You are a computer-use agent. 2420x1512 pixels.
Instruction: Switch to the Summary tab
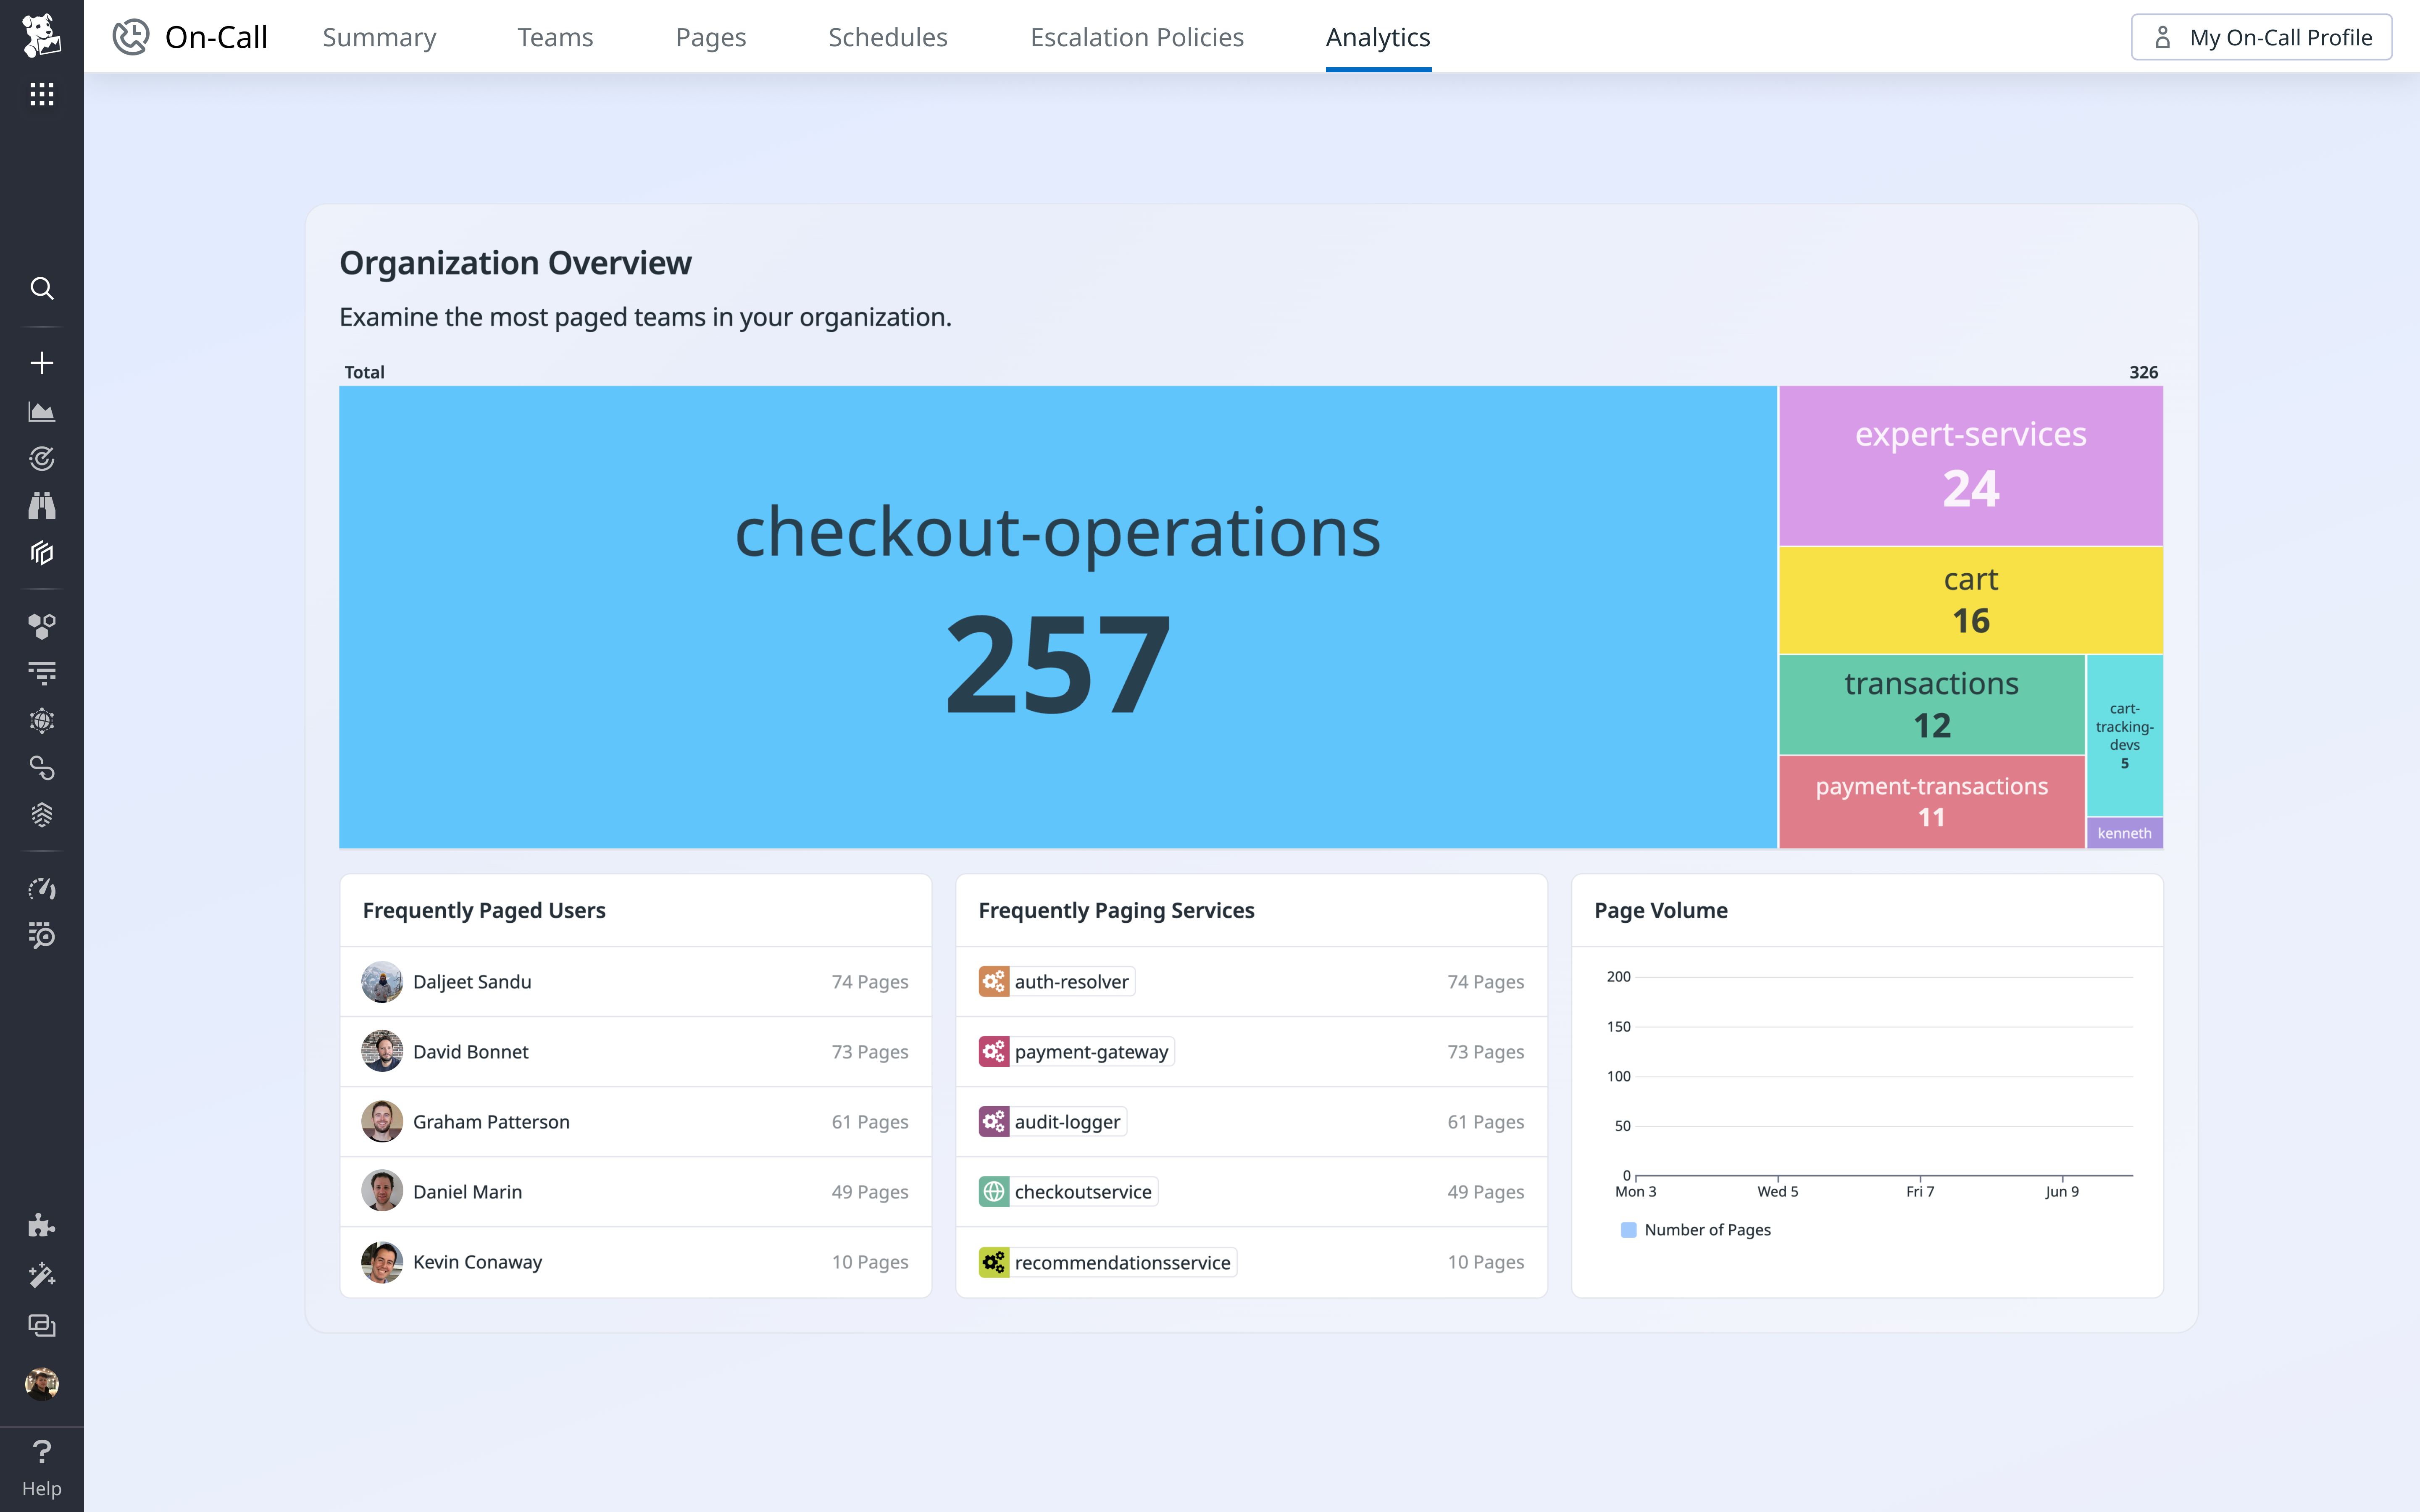[x=379, y=37]
